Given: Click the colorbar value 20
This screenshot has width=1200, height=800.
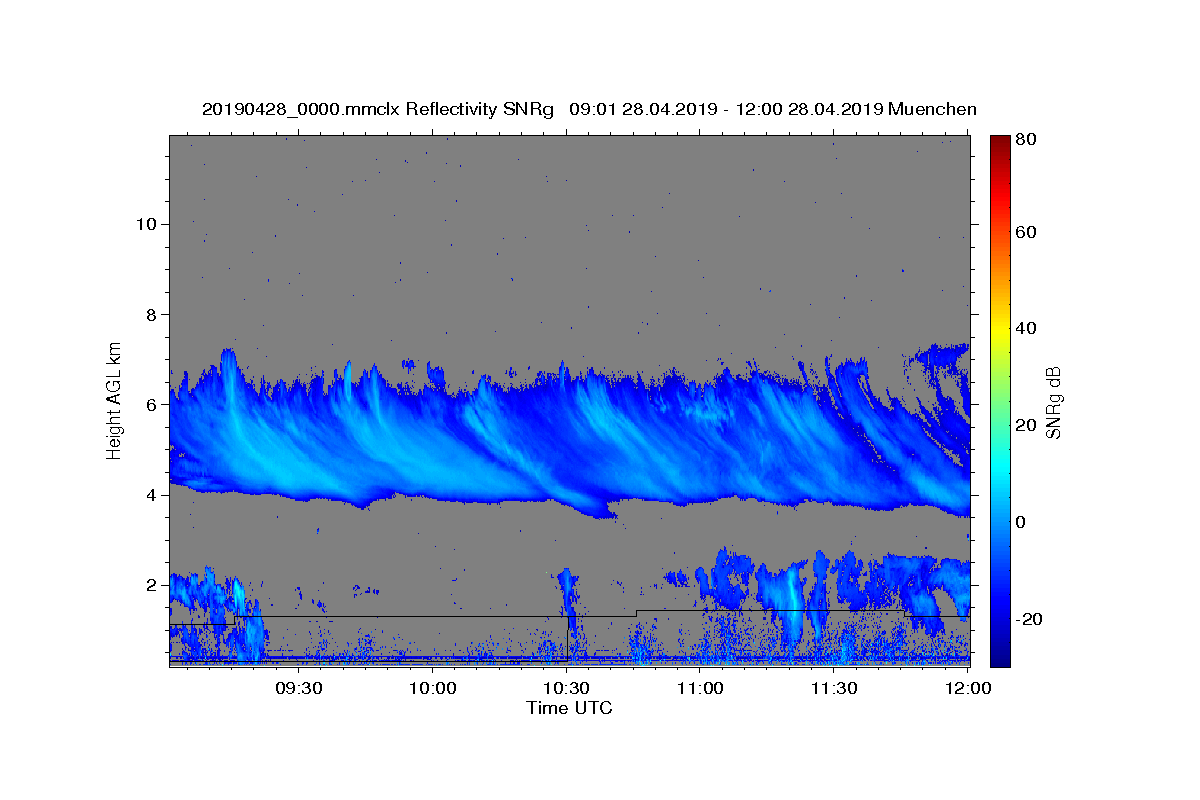Looking at the screenshot, I should click(1025, 425).
